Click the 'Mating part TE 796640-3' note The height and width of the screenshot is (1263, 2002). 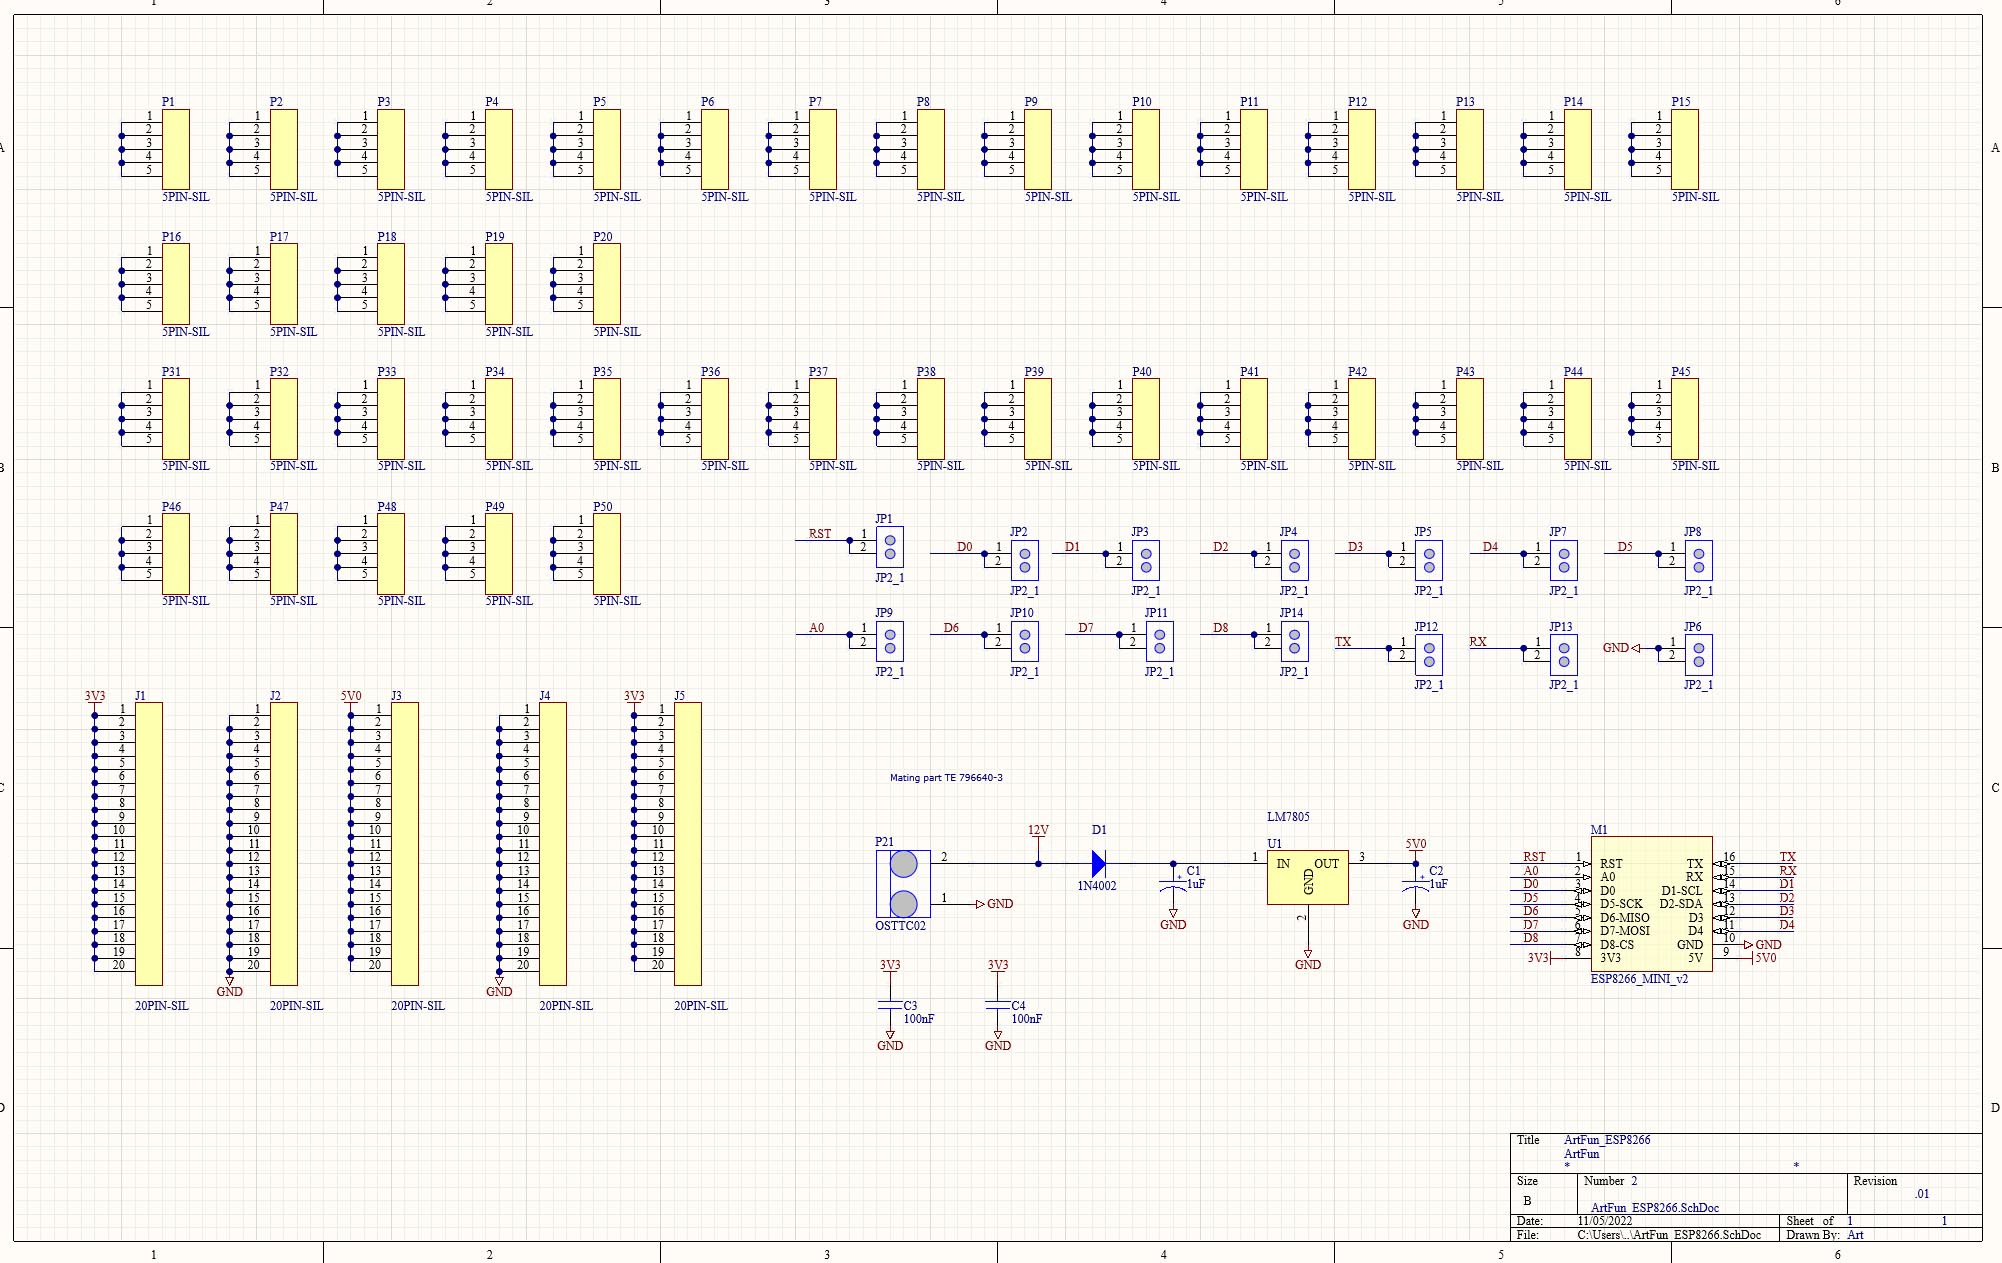point(946,778)
